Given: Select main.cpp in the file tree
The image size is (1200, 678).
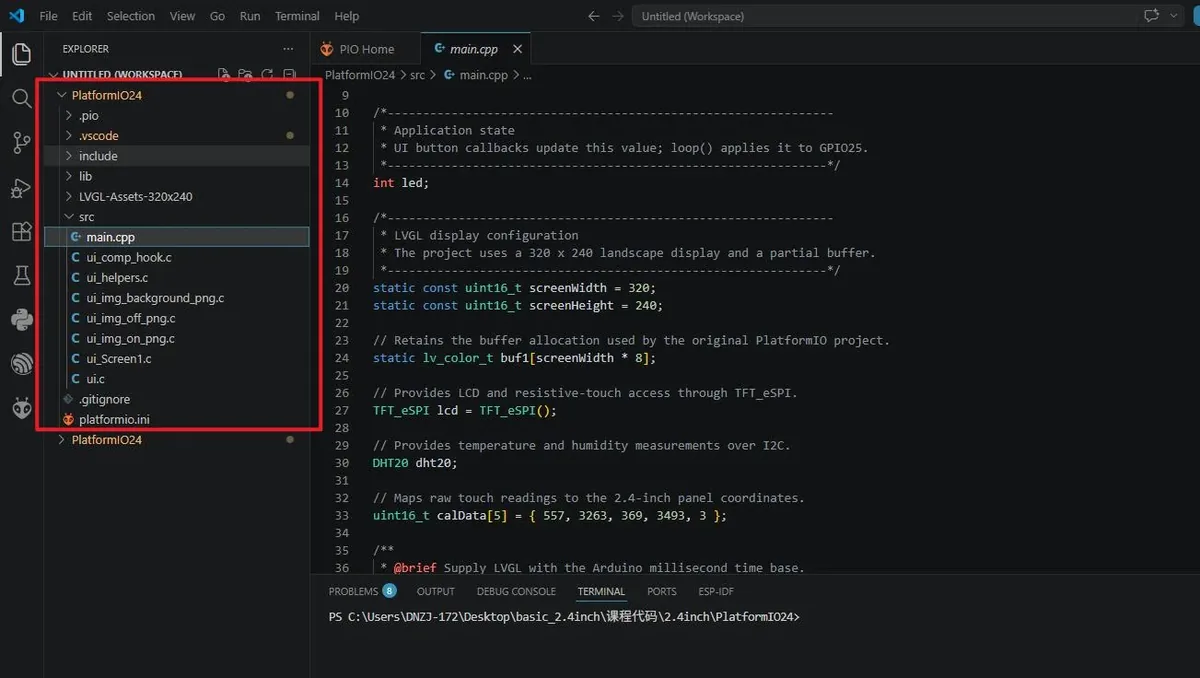Looking at the screenshot, I should pyautogui.click(x=176, y=237).
